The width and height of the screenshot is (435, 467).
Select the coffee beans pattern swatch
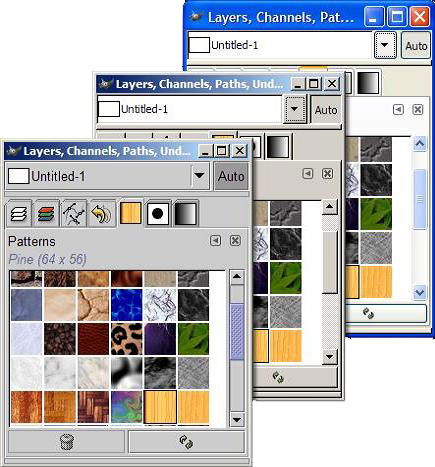60,339
